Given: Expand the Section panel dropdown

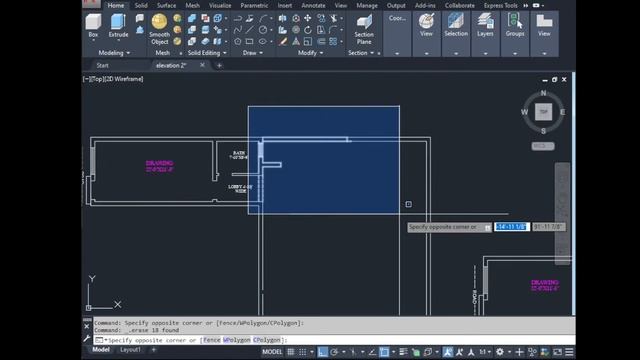Looking at the screenshot, I should 361,53.
